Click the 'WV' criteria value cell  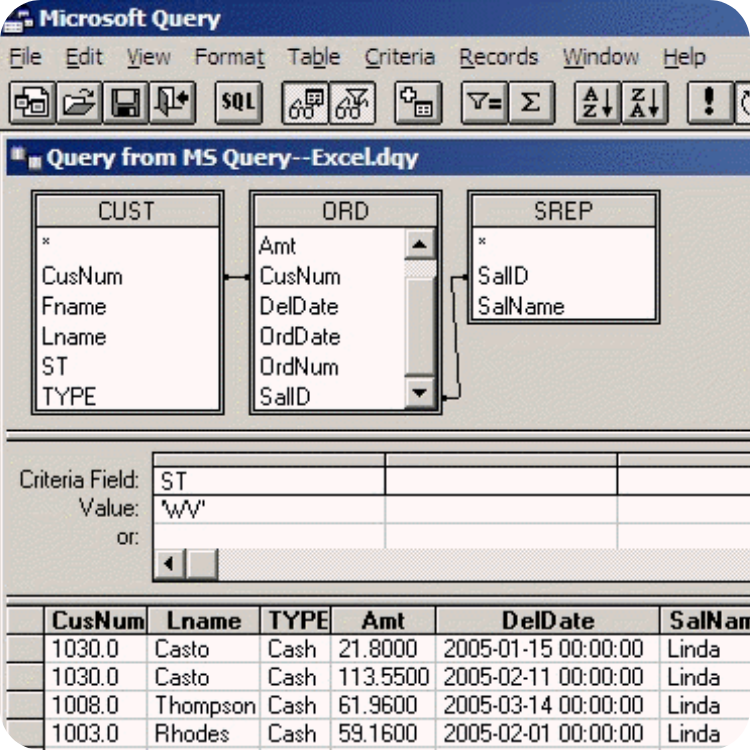point(269,509)
